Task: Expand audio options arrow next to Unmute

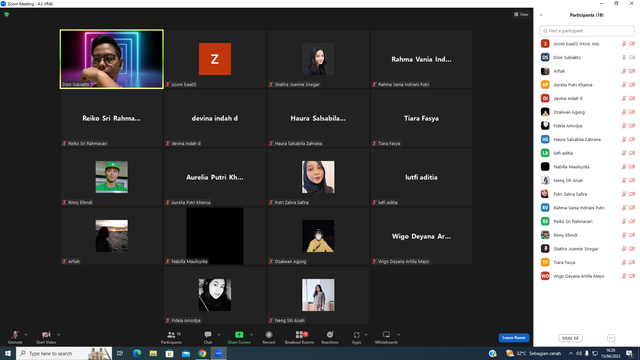Action: 26,335
